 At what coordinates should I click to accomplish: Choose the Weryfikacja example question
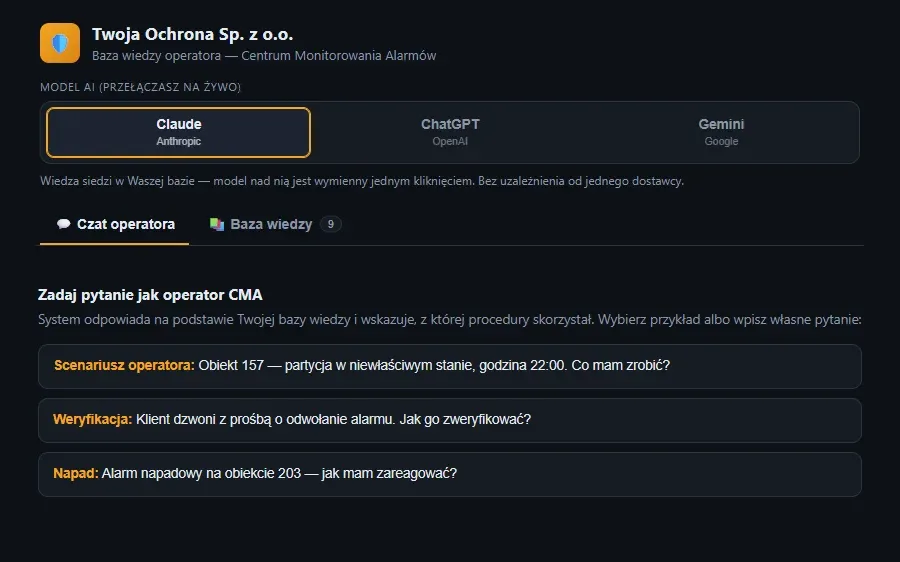pyautogui.click(x=450, y=420)
